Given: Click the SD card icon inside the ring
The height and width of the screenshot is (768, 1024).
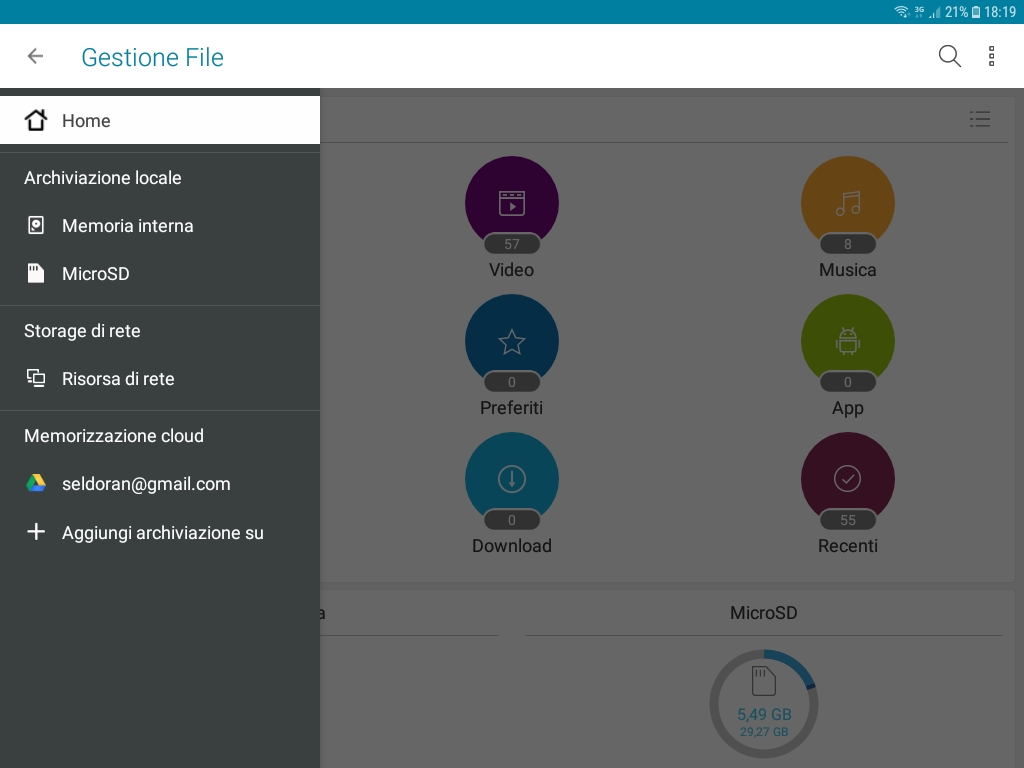Looking at the screenshot, I should point(763,681).
